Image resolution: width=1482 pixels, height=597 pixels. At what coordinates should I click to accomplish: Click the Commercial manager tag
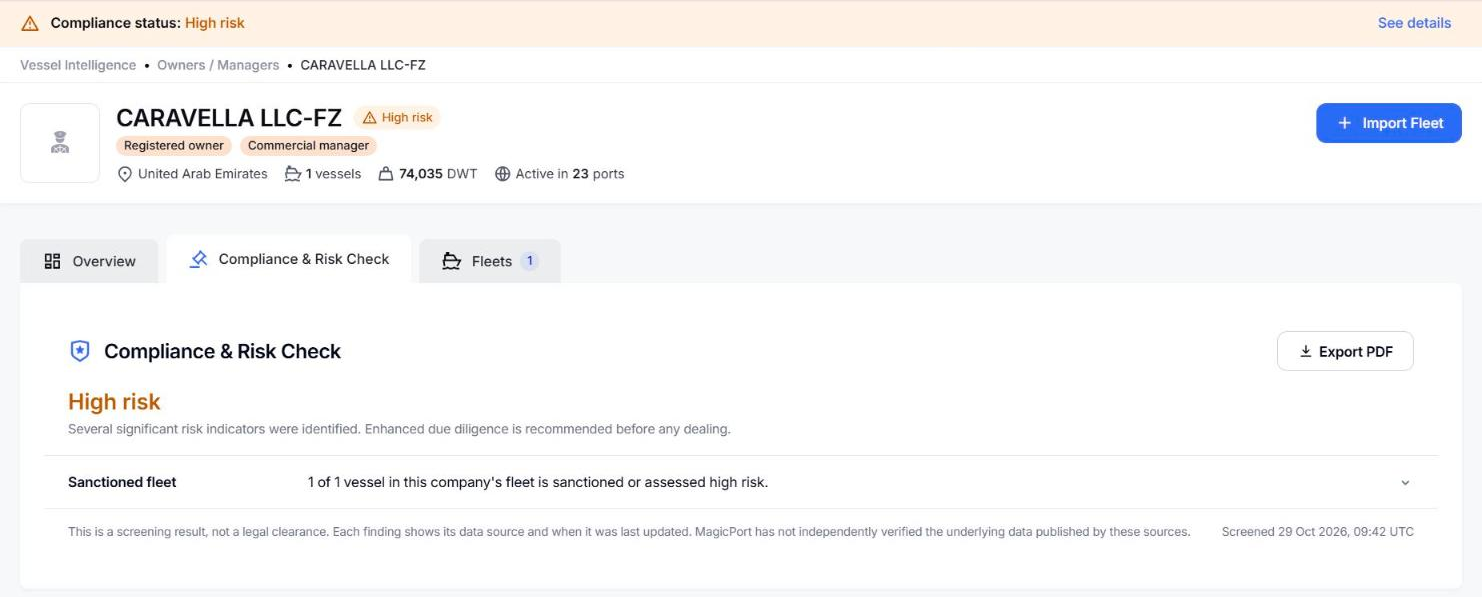coord(308,145)
